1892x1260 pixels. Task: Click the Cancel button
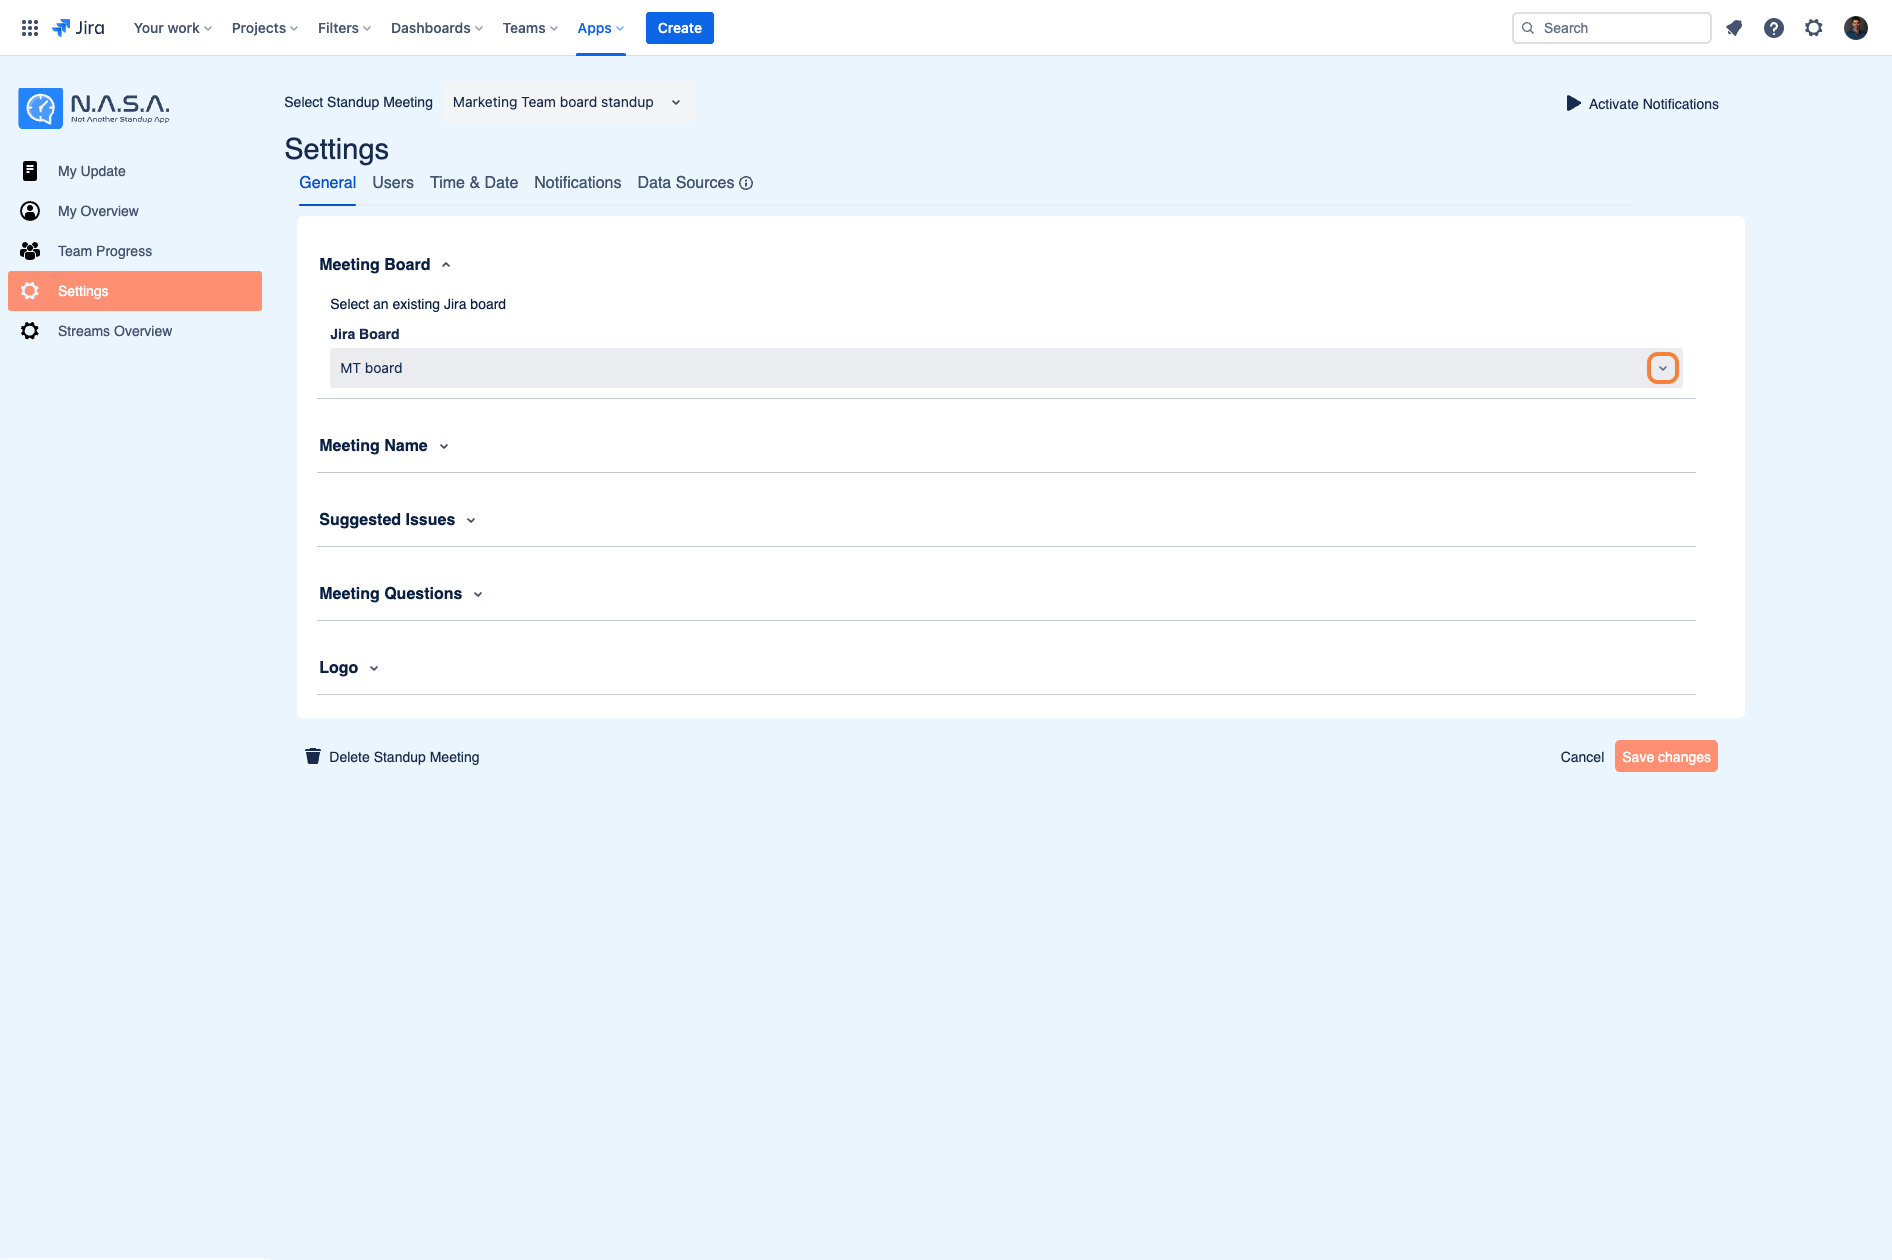click(1582, 757)
